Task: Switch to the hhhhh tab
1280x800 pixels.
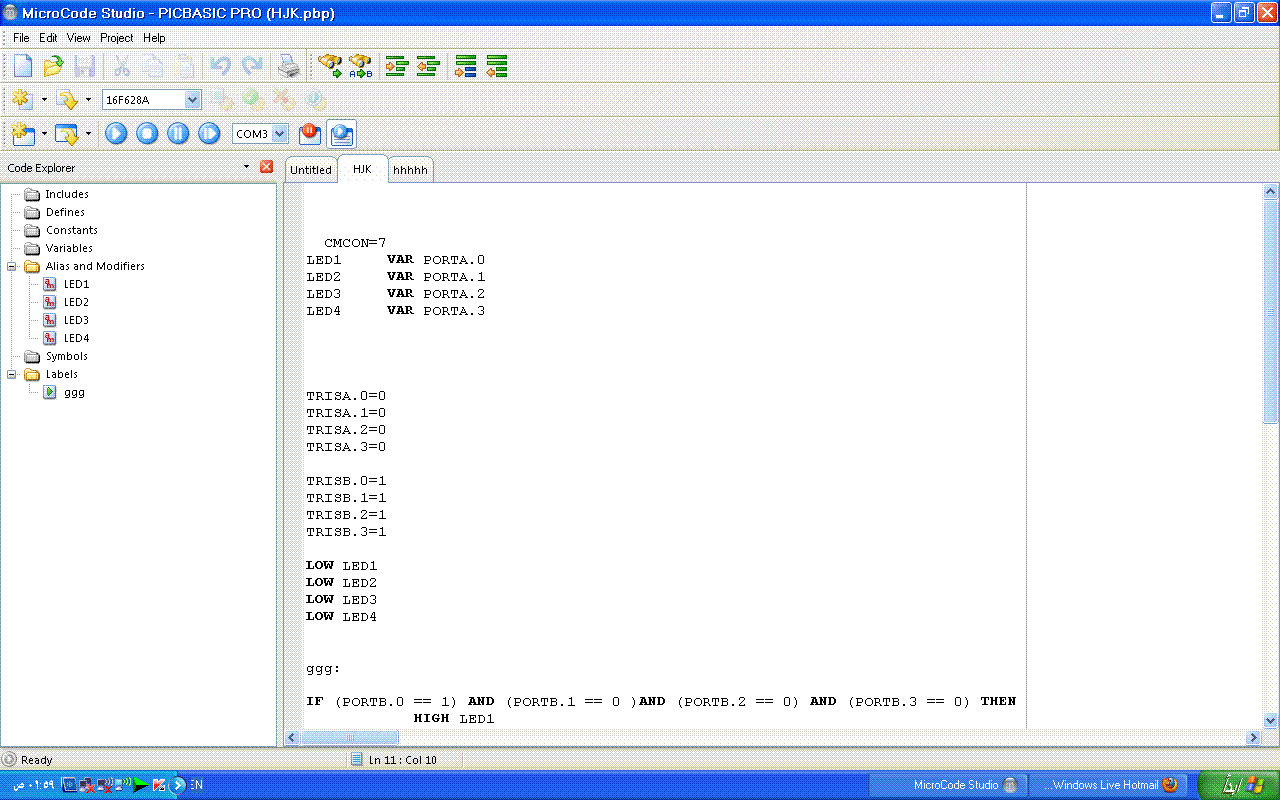Action: (410, 170)
